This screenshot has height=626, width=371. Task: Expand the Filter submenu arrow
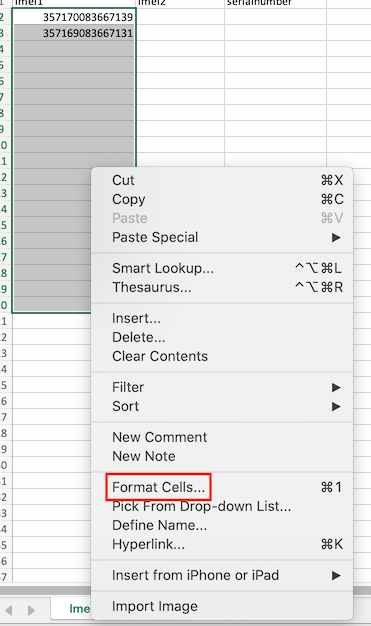click(336, 387)
